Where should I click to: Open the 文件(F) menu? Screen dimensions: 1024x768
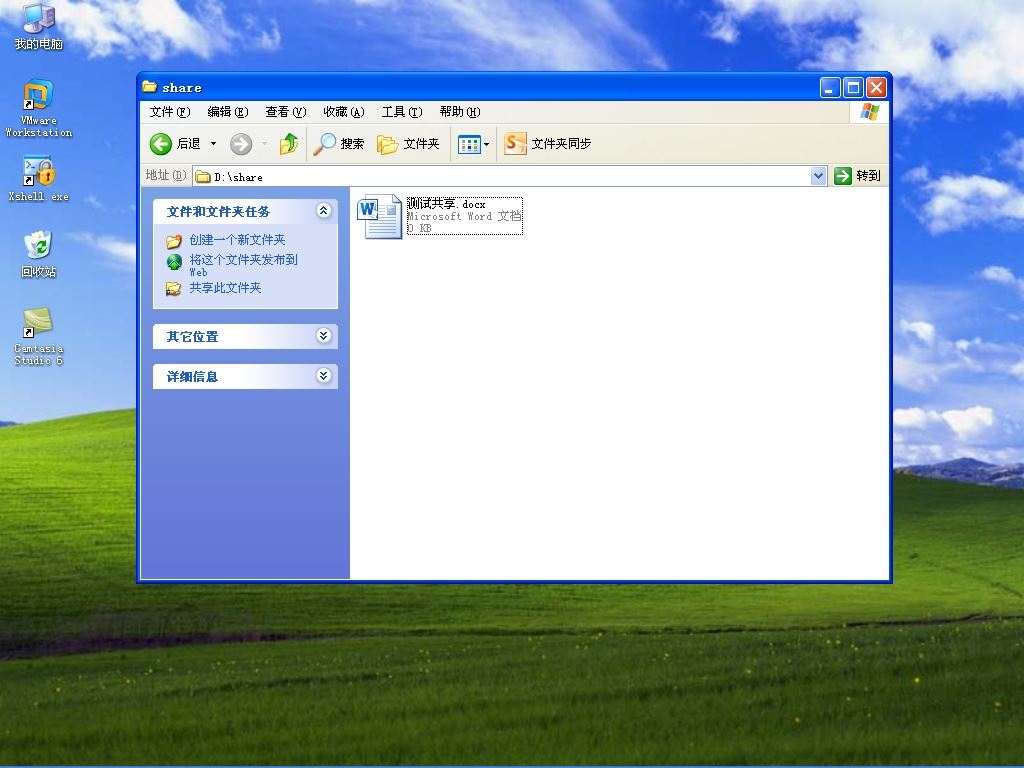[170, 112]
